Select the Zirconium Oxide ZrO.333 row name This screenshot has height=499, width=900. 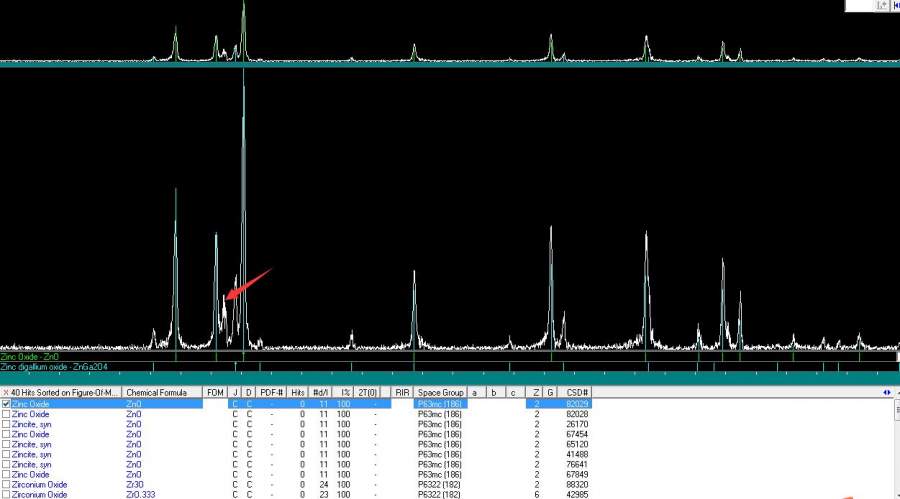click(39, 494)
